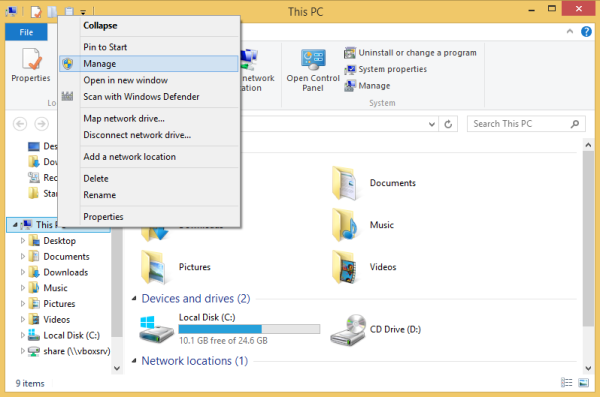
Task: Click main pane scroll up arrow
Action: click(588, 145)
